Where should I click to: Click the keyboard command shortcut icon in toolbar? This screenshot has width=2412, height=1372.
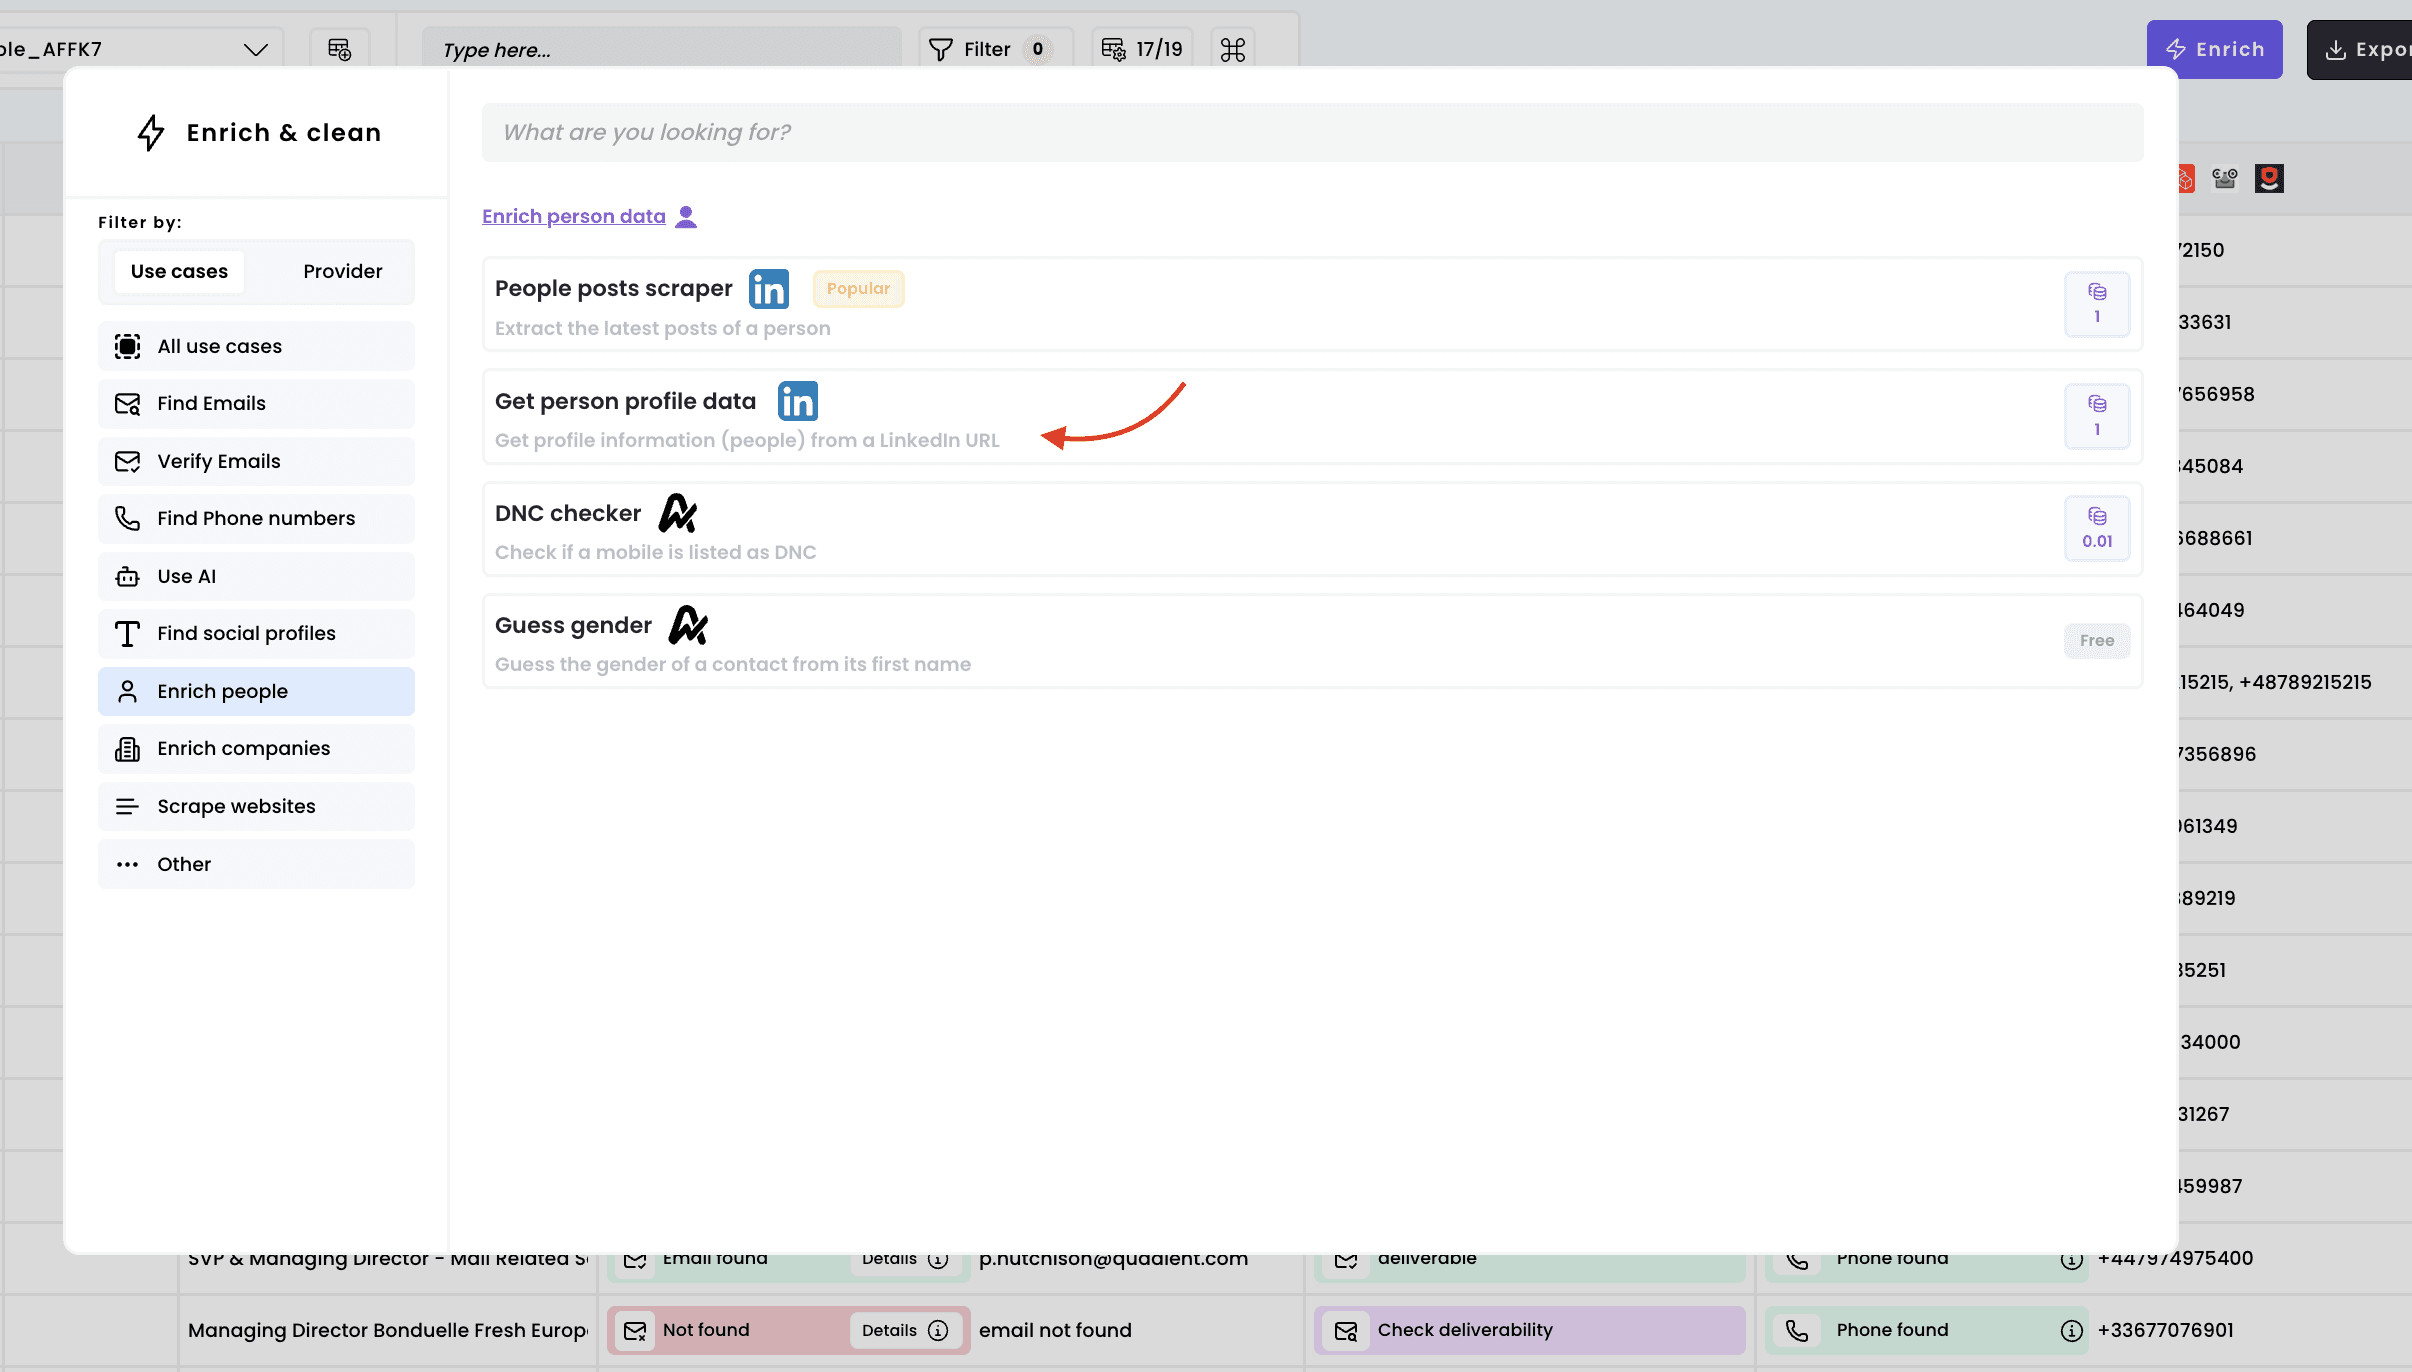pyautogui.click(x=1232, y=49)
